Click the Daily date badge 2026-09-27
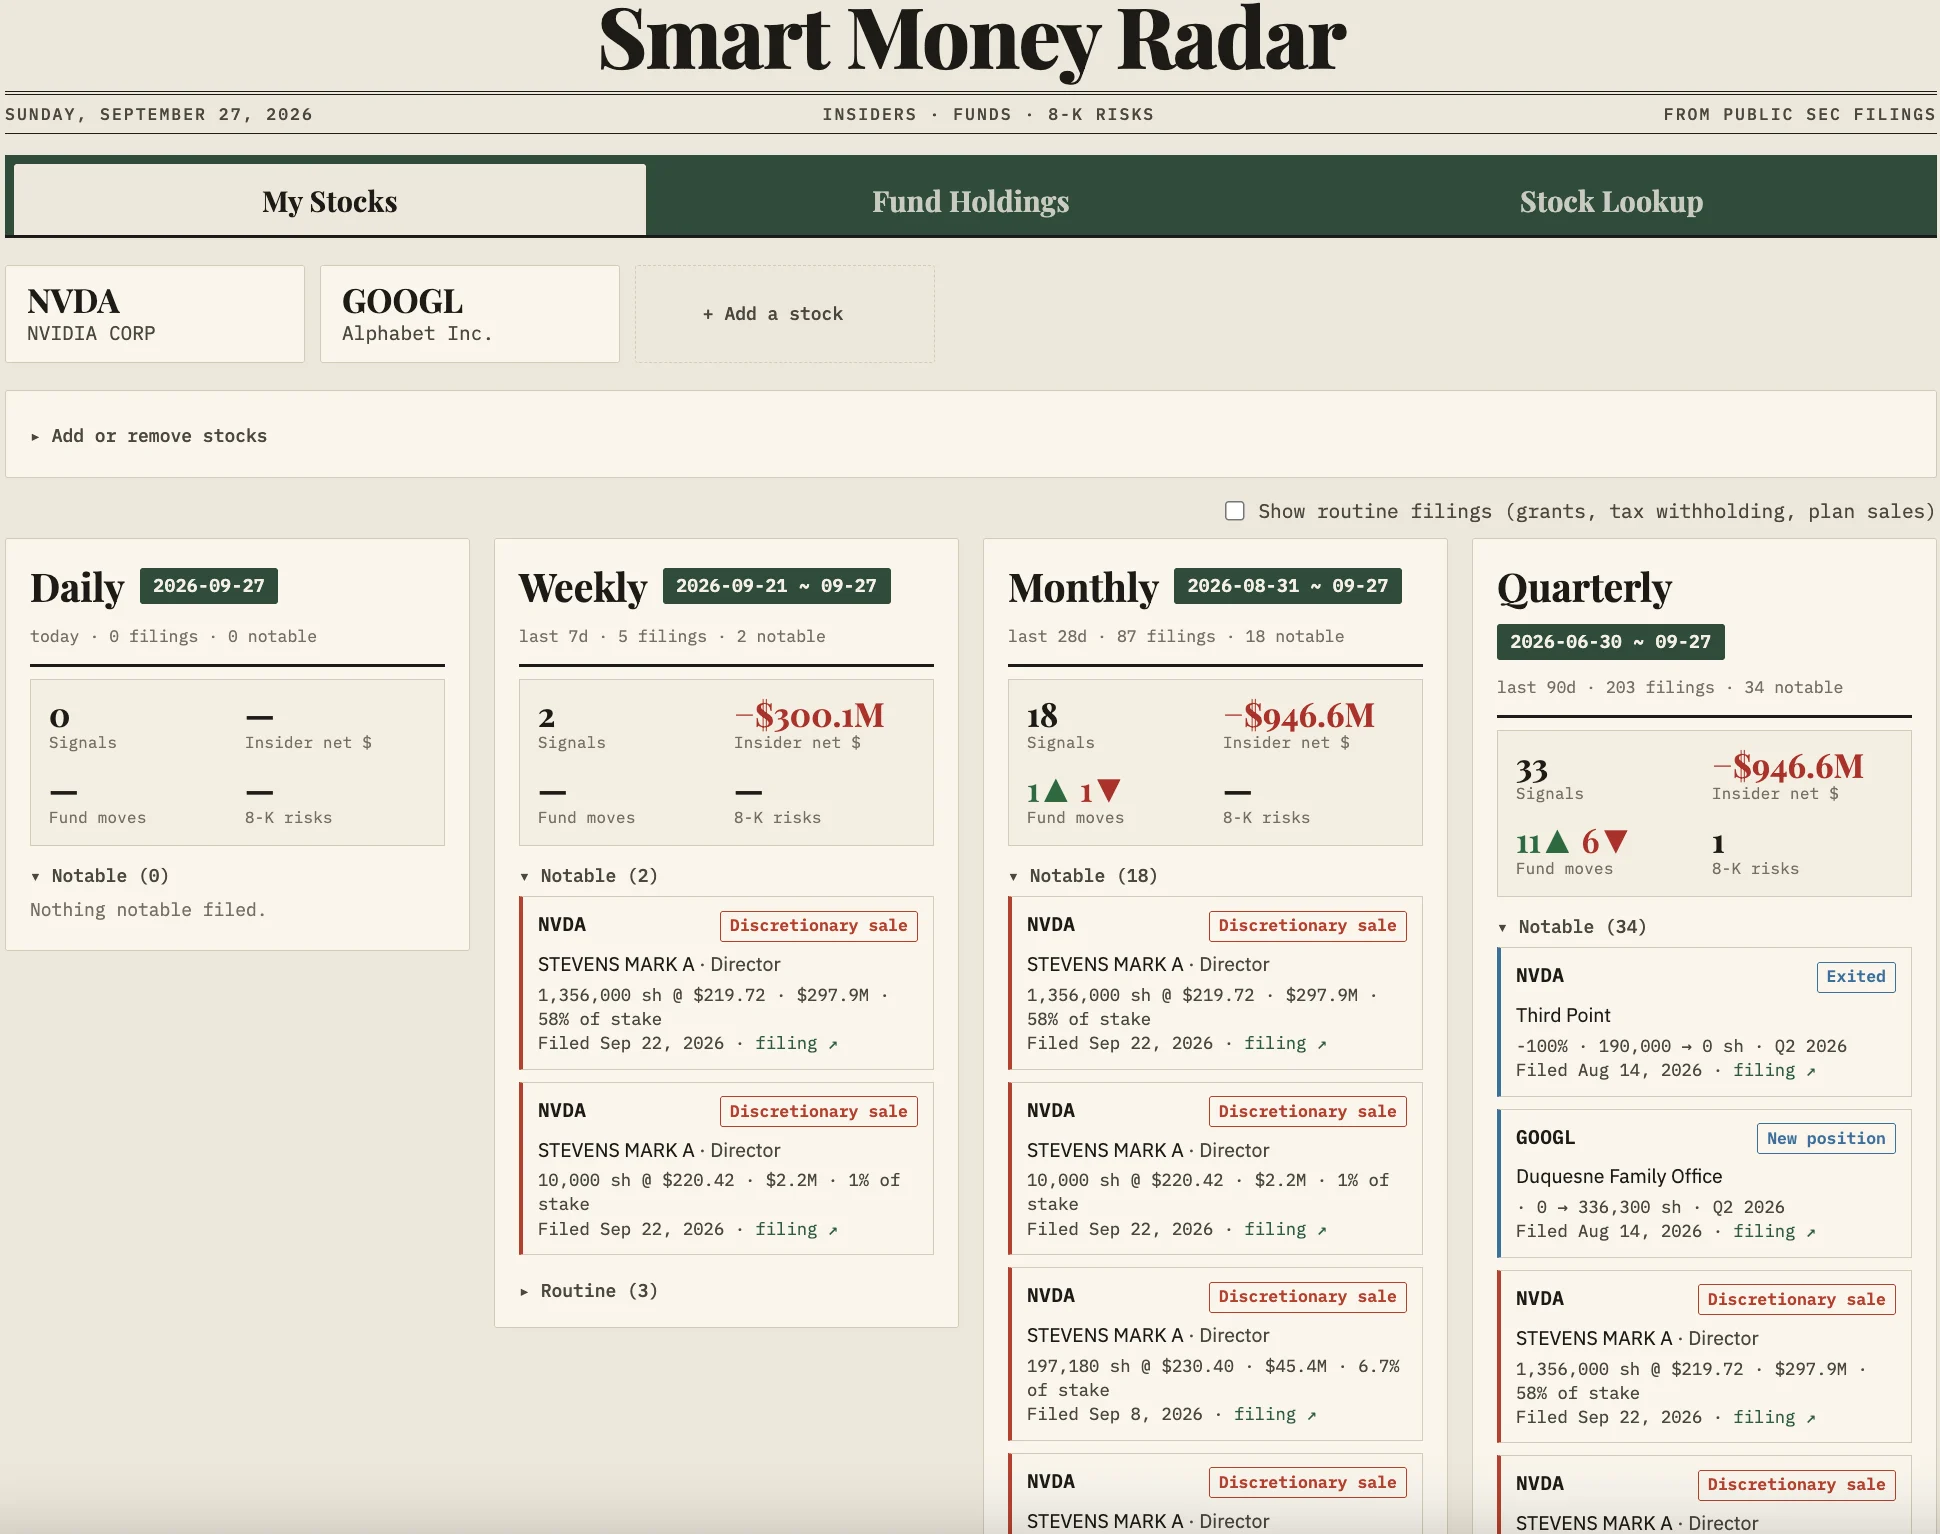 (x=209, y=586)
